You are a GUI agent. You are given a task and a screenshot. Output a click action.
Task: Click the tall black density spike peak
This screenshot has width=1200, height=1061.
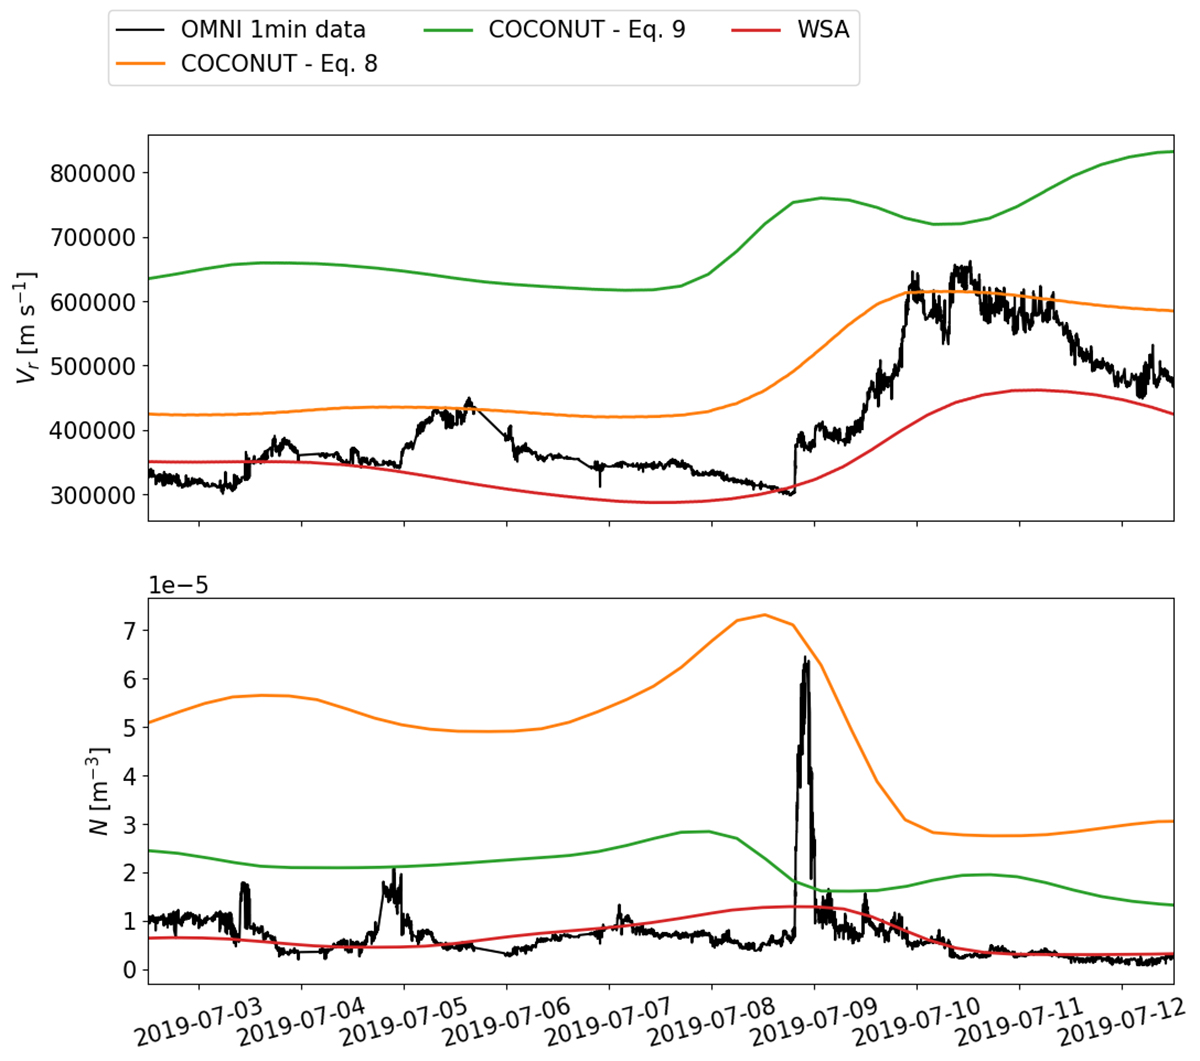[805, 659]
